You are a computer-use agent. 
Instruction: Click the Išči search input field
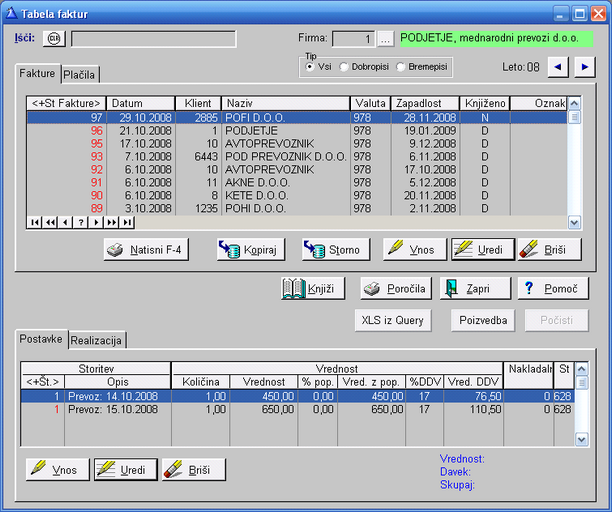tap(154, 39)
